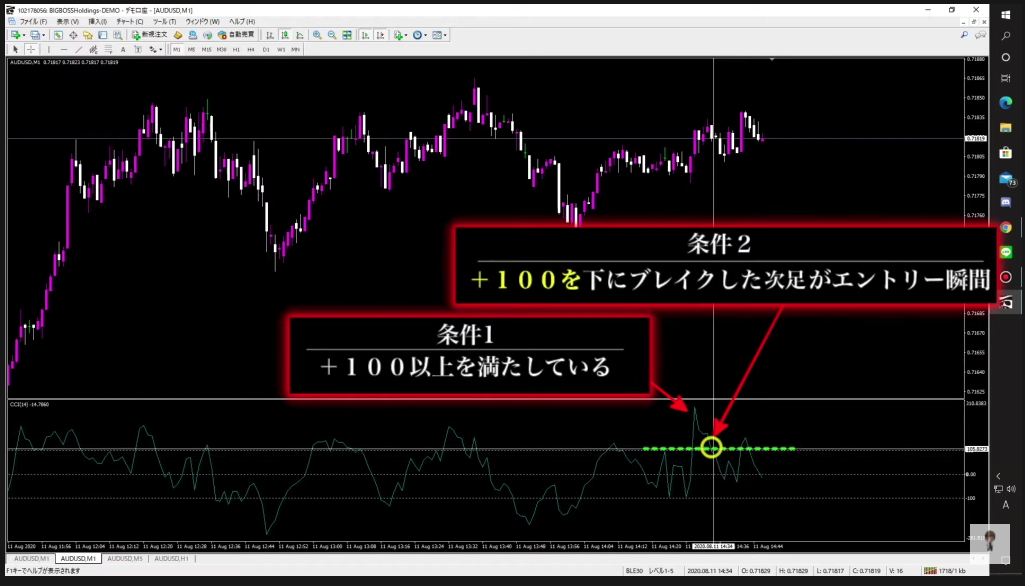Open Google Chrome from the taskbar
Image resolution: width=1025 pixels, height=586 pixels.
1005,228
